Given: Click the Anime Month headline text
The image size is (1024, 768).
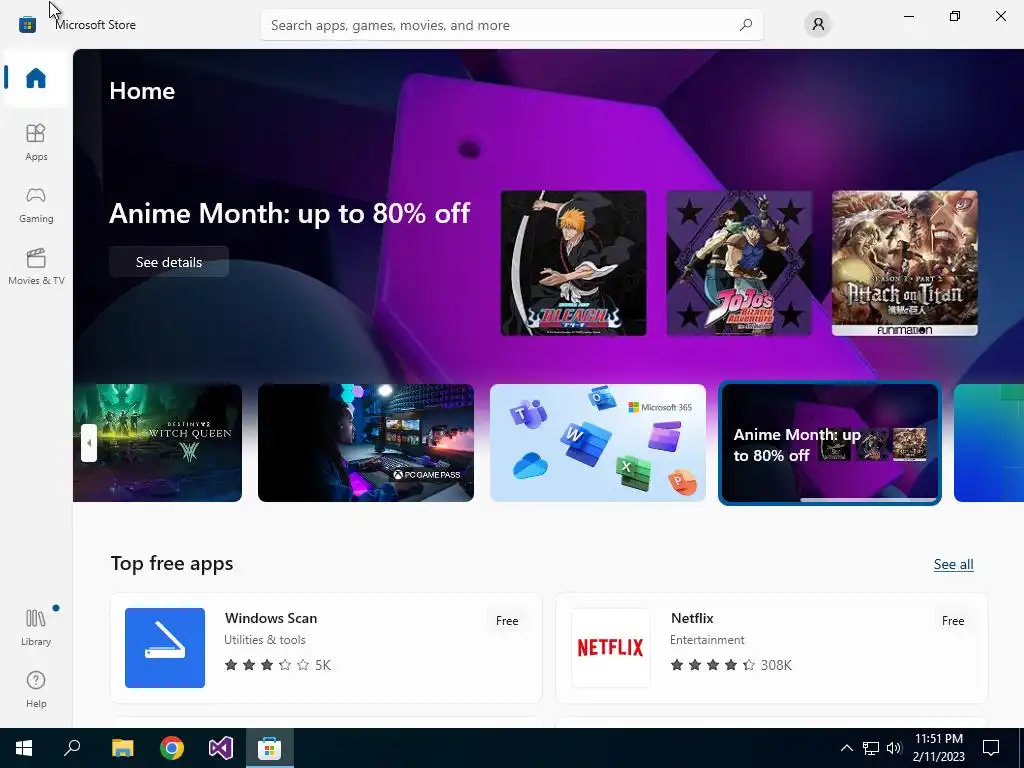Looking at the screenshot, I should [289, 214].
